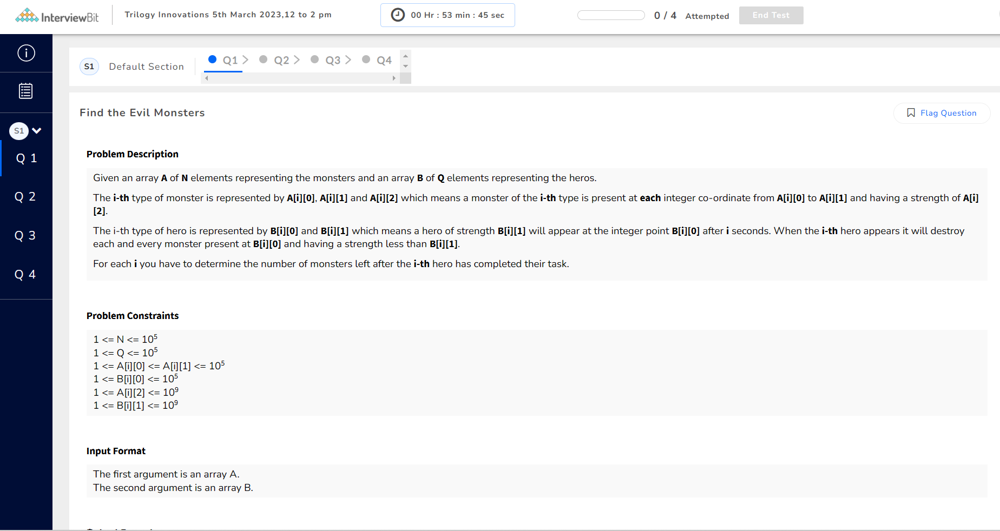Image resolution: width=1000 pixels, height=531 pixels.
Task: Click the S1 badge beside Default Section
Action: coord(89,66)
